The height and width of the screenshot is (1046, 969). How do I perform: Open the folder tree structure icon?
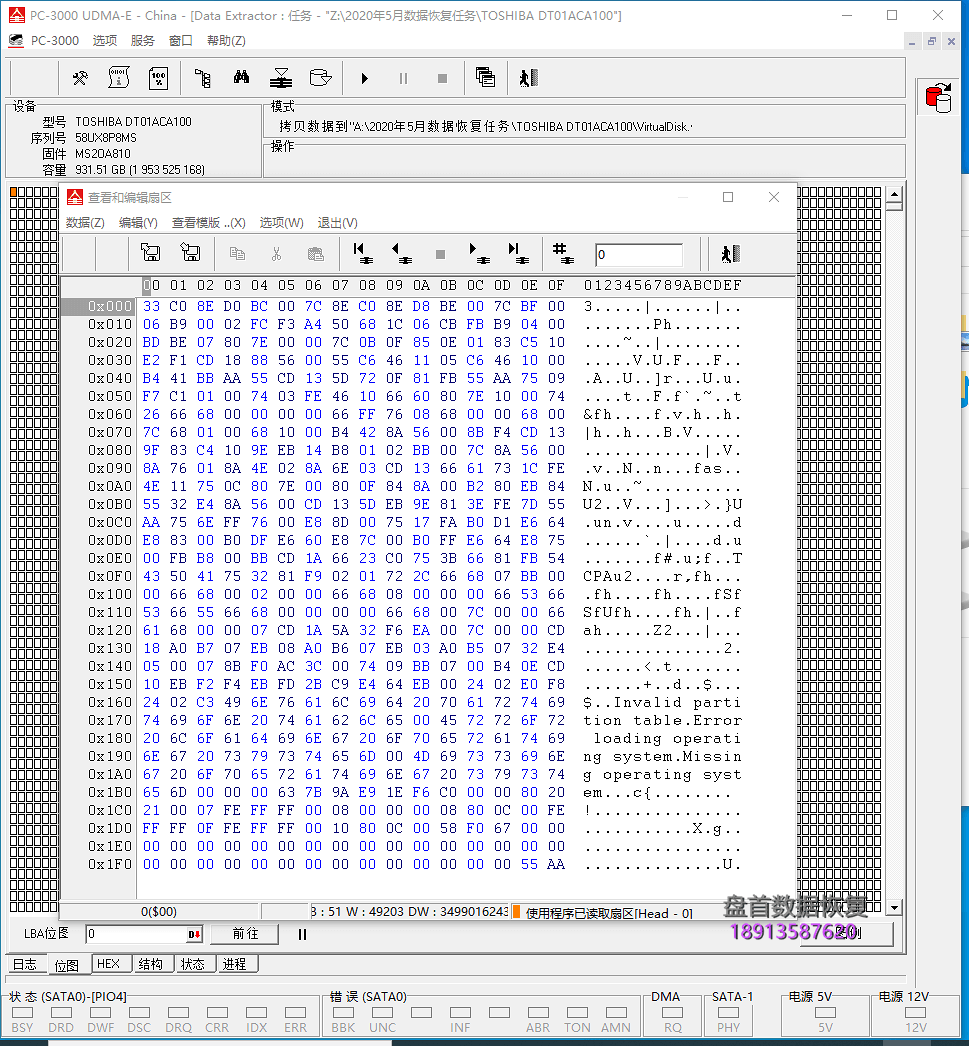click(203, 79)
